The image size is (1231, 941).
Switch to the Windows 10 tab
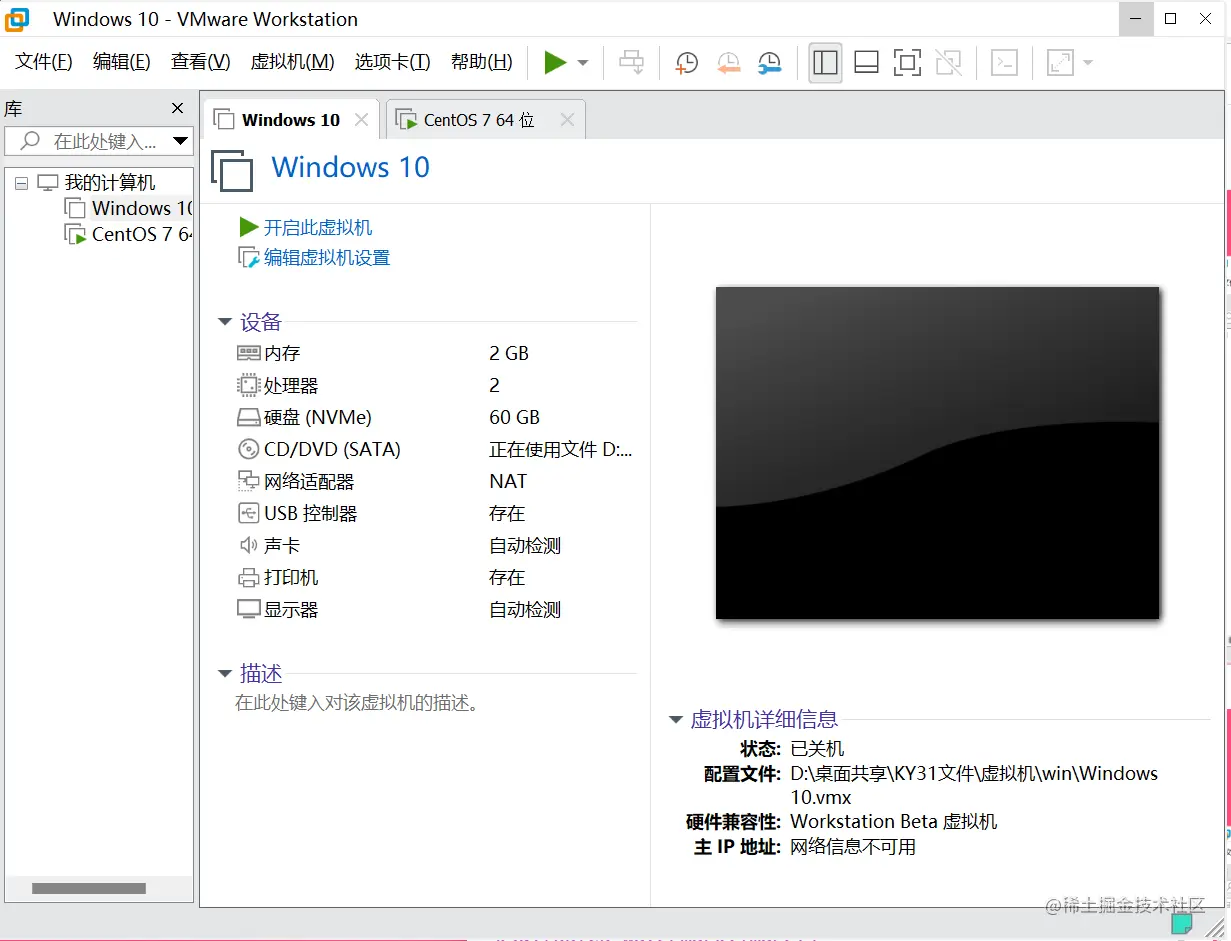(x=290, y=120)
